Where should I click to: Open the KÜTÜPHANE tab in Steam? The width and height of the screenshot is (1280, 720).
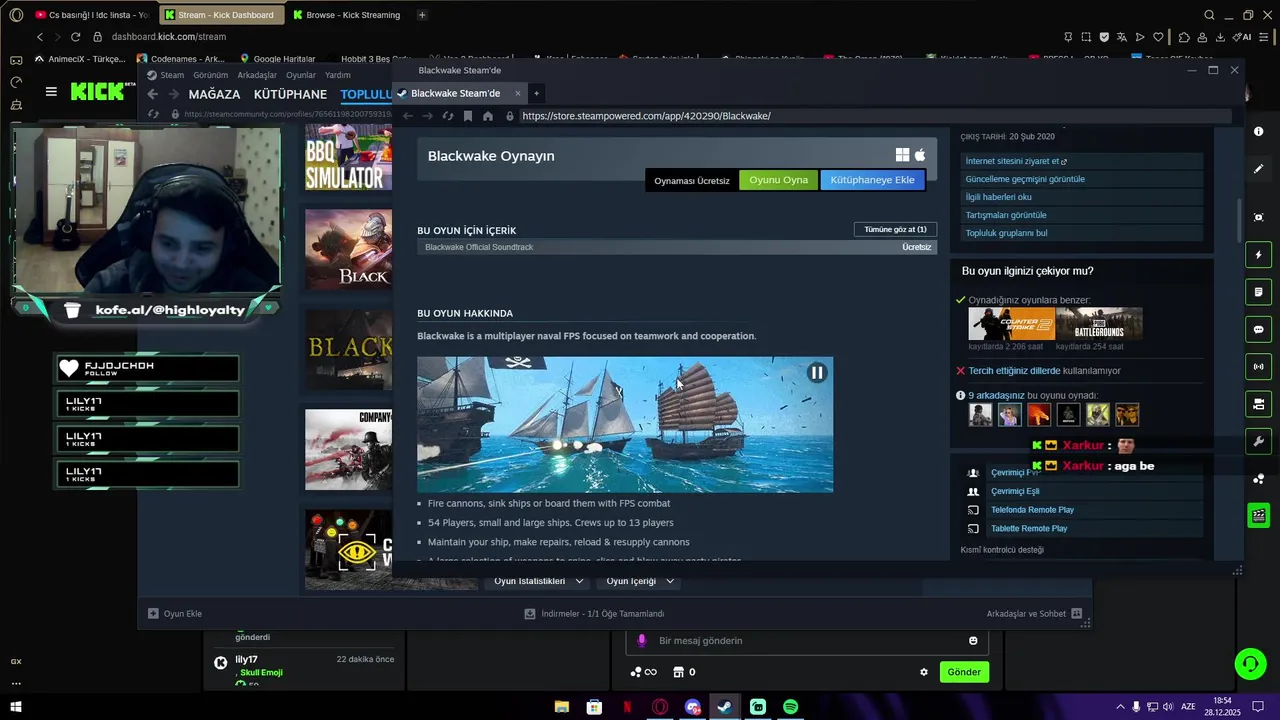point(290,94)
